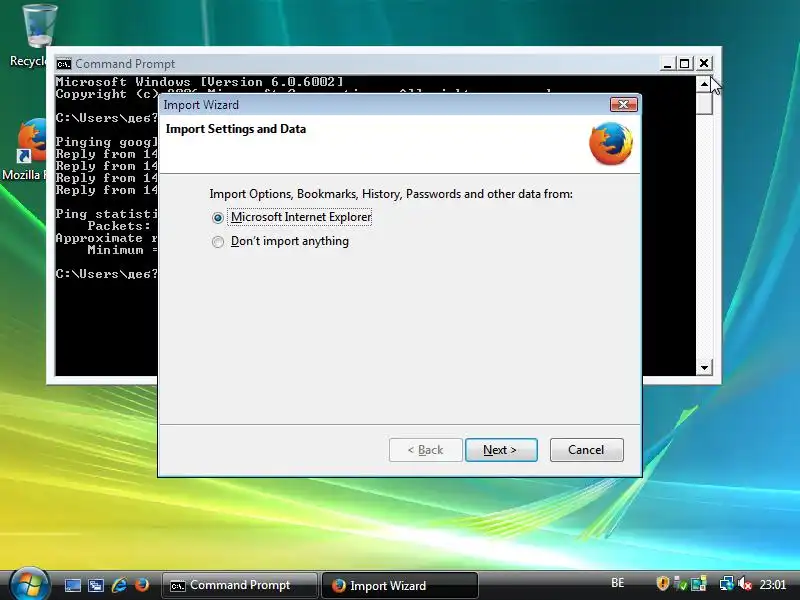This screenshot has height=600, width=800.
Task: Show the clock reading 23:01
Action: click(x=772, y=584)
